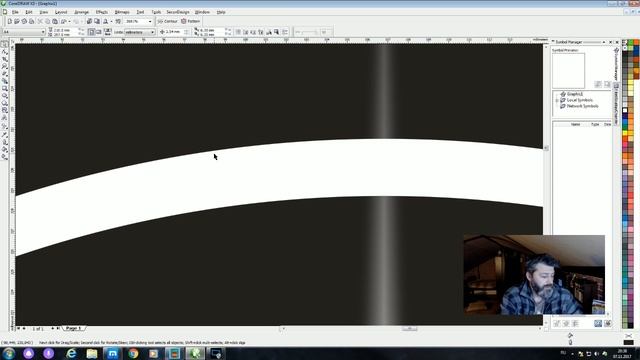Click the Export icon
Screen dimensions: 640x360
tap(97, 21)
